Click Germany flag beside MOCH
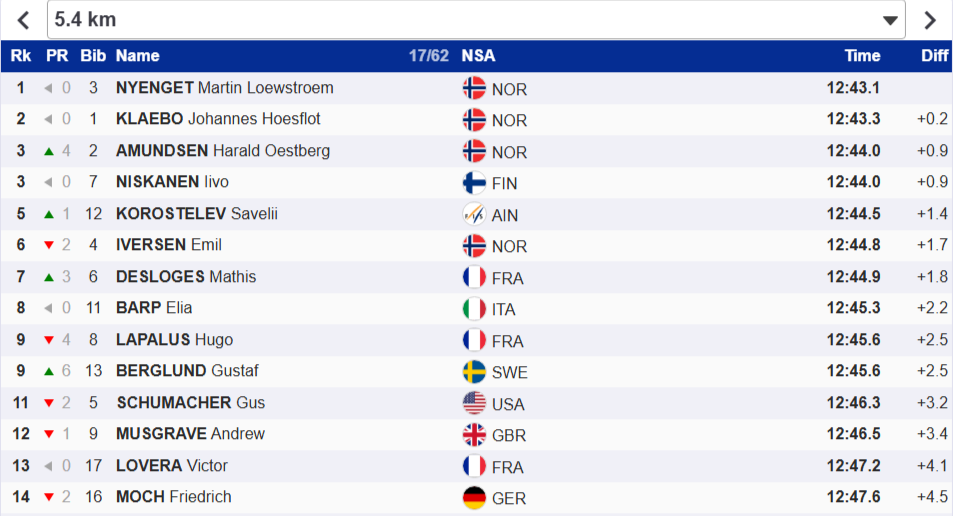Viewport: 953px width, 516px height. pyautogui.click(x=474, y=498)
